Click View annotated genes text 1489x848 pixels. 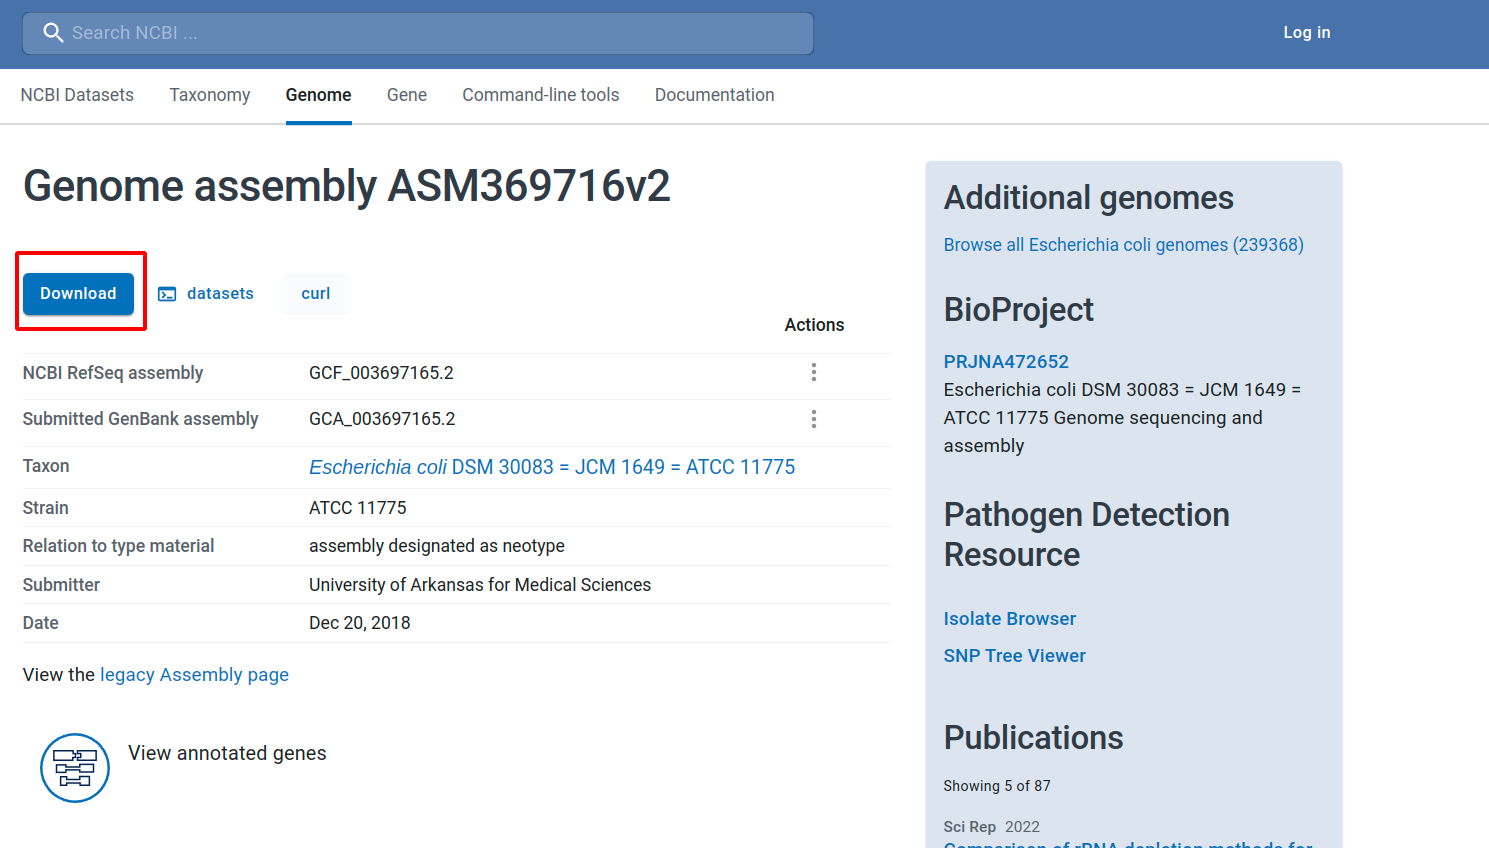click(x=227, y=753)
